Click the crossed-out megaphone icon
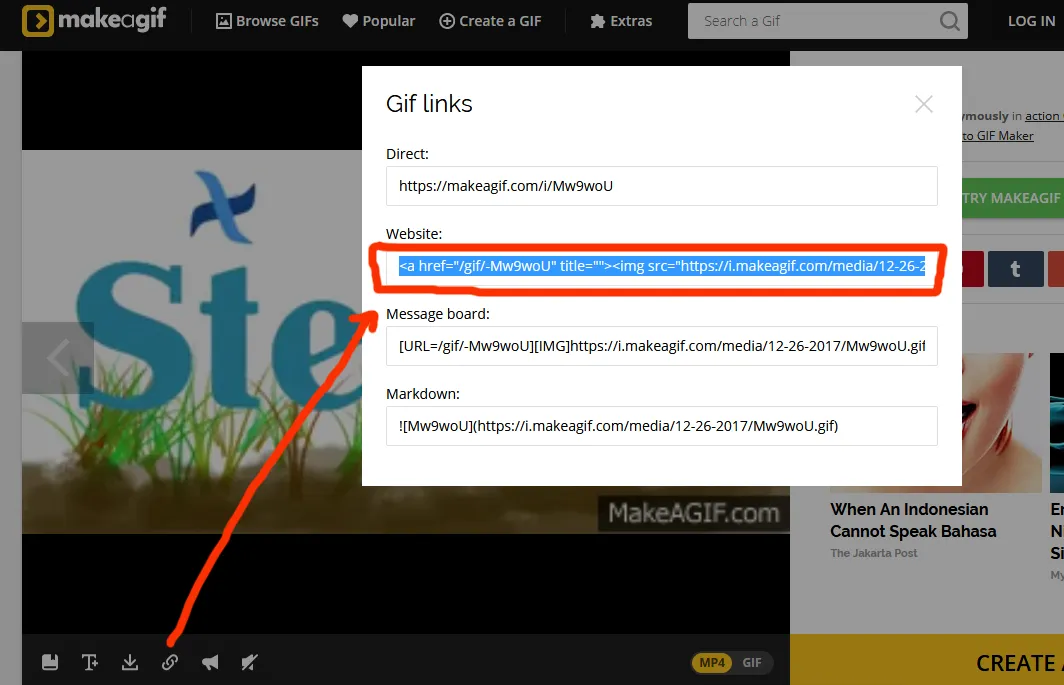 coord(250,662)
